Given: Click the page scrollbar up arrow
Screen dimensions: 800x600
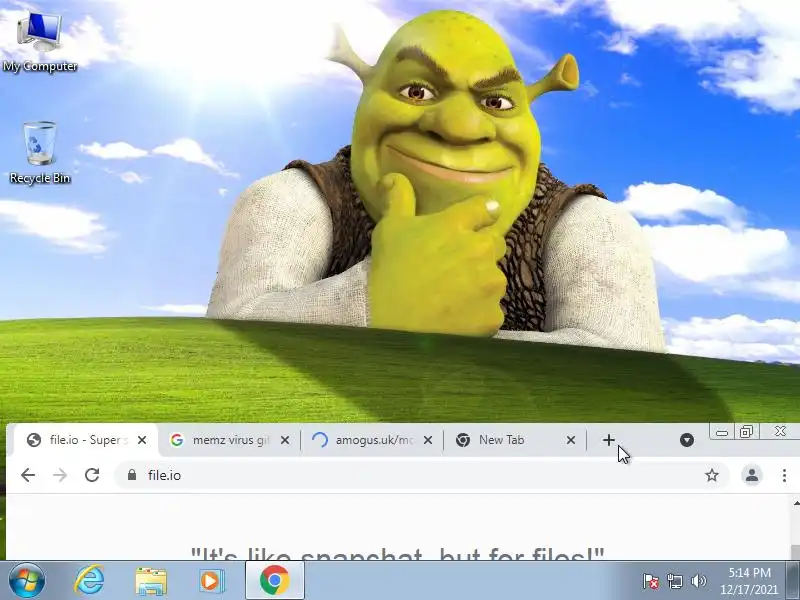Looking at the screenshot, I should click(x=796, y=504).
